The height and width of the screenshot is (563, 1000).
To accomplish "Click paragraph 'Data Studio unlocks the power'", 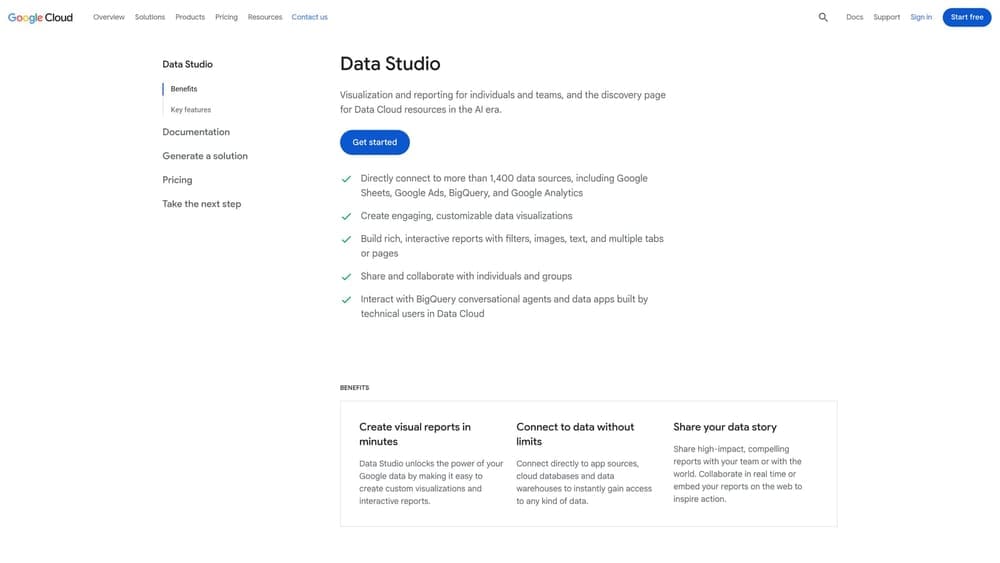I will (x=431, y=482).
